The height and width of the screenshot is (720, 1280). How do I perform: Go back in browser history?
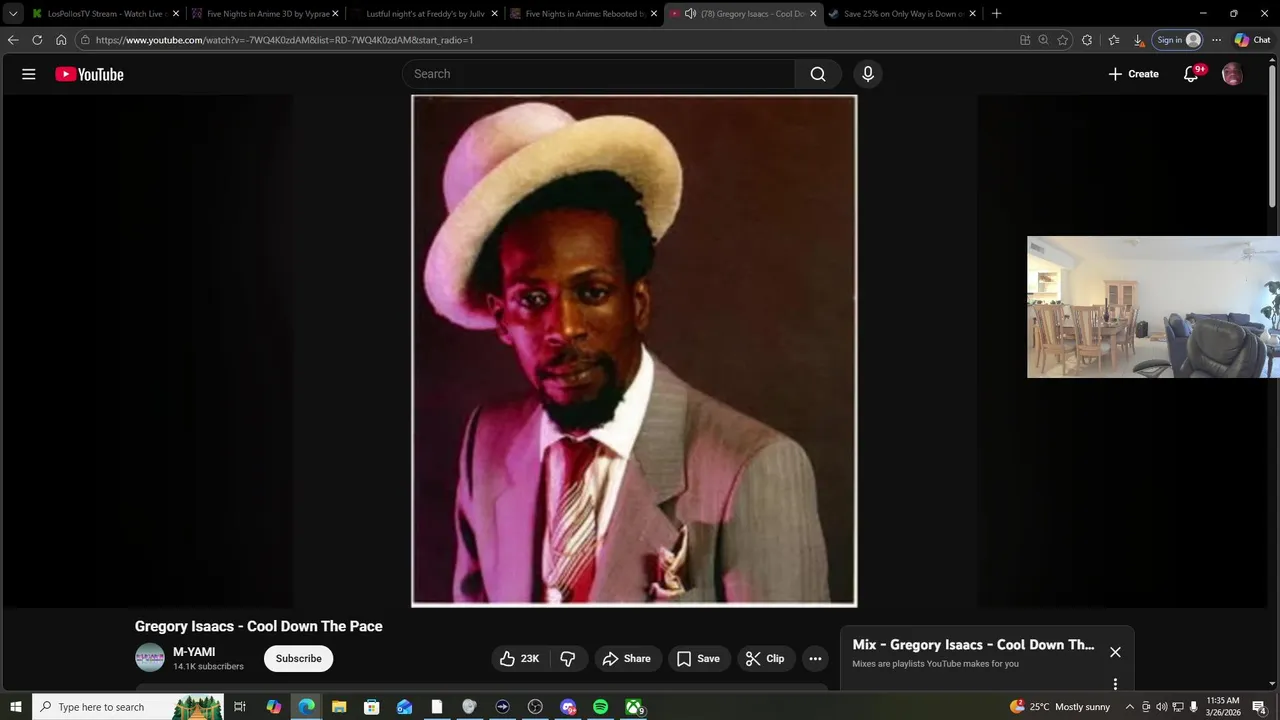click(x=13, y=40)
